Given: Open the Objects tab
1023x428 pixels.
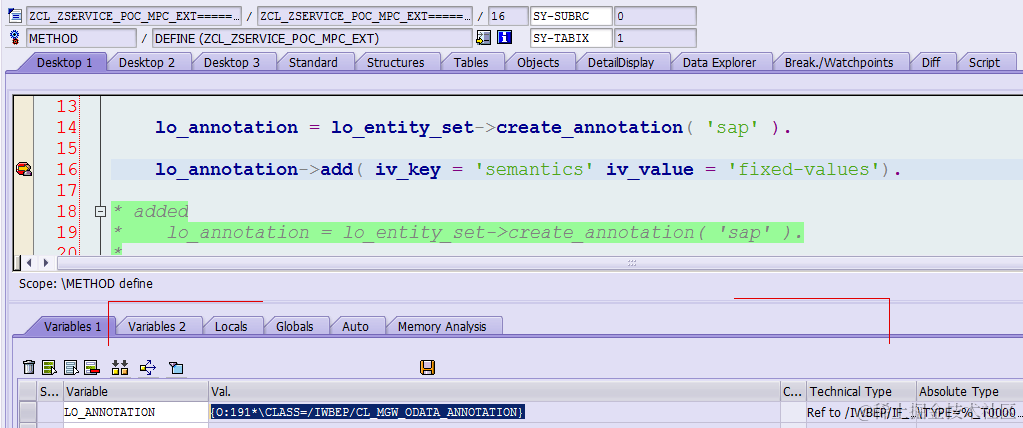Looking at the screenshot, I should coord(538,63).
